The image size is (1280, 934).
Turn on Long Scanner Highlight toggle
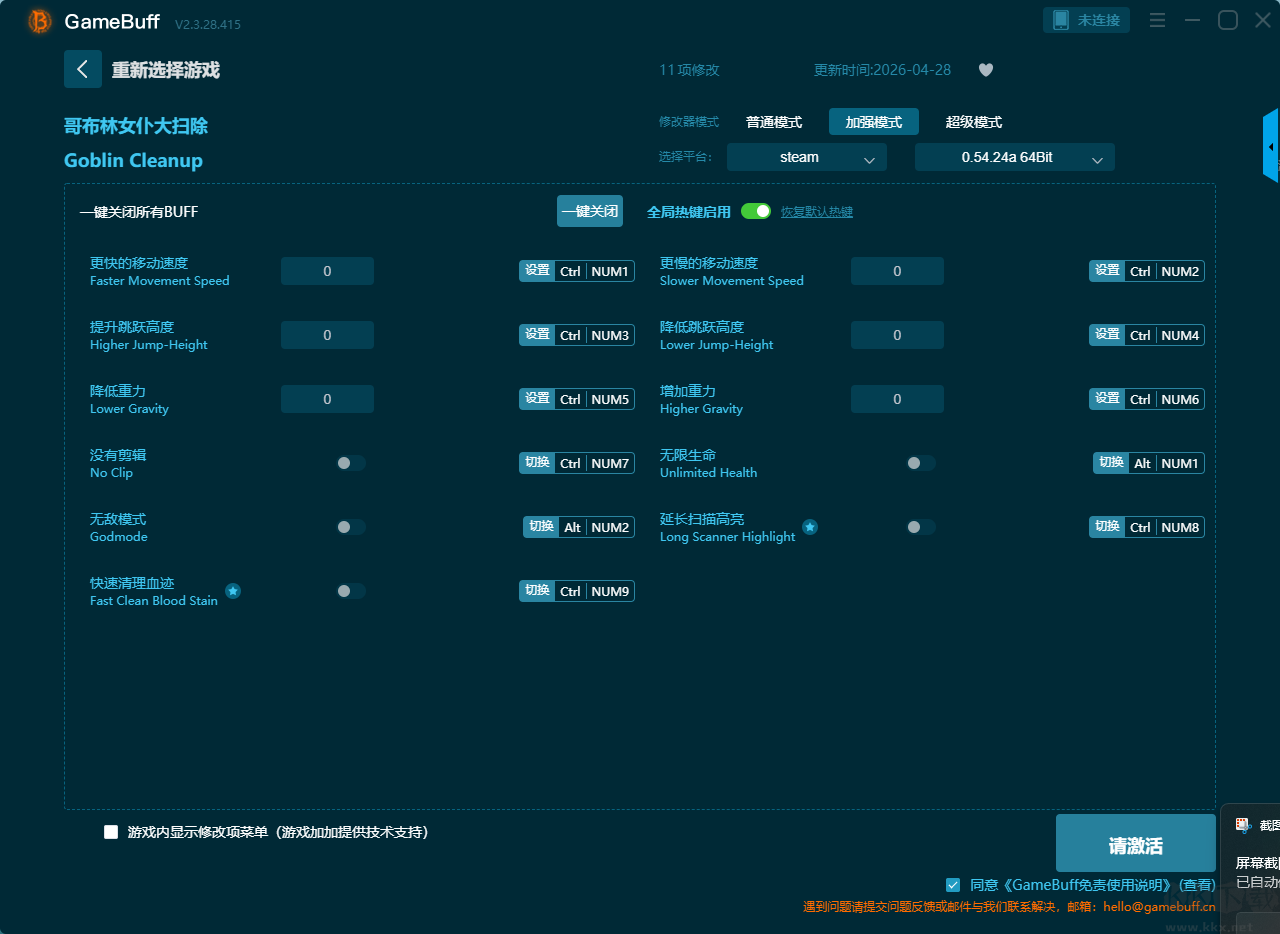[921, 527]
